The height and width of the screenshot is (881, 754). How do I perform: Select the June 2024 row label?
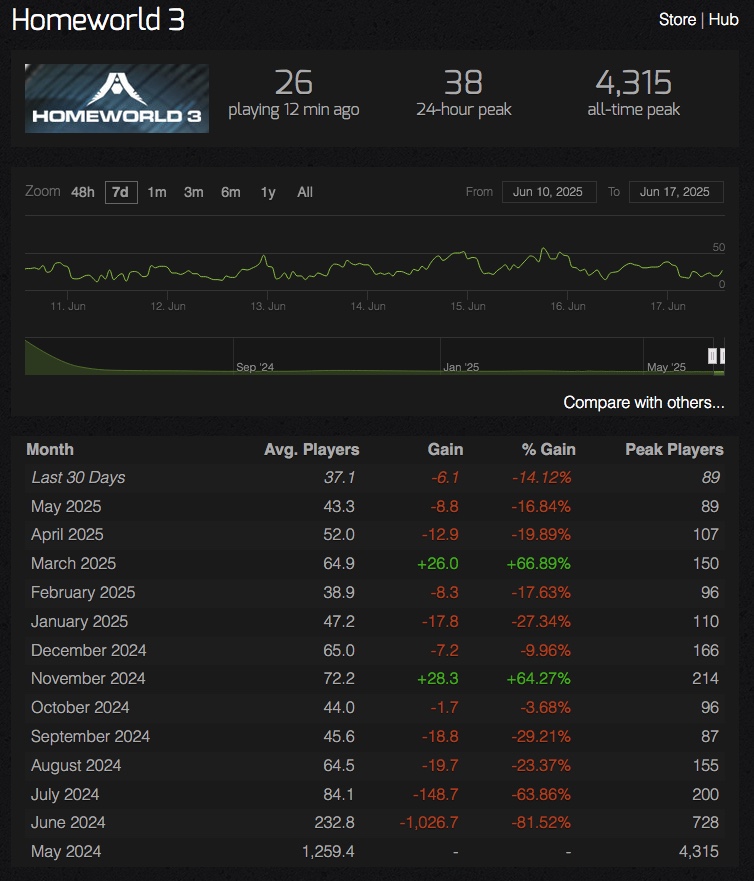click(68, 823)
